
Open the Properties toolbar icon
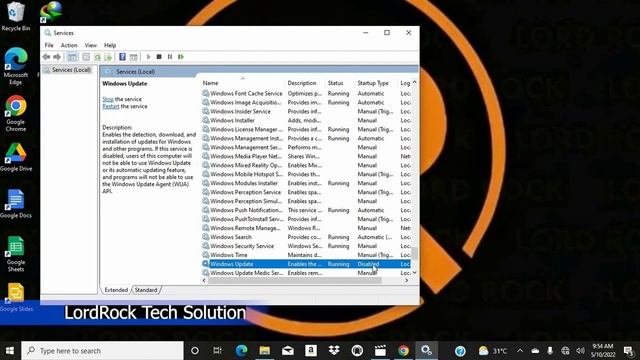pos(86,57)
